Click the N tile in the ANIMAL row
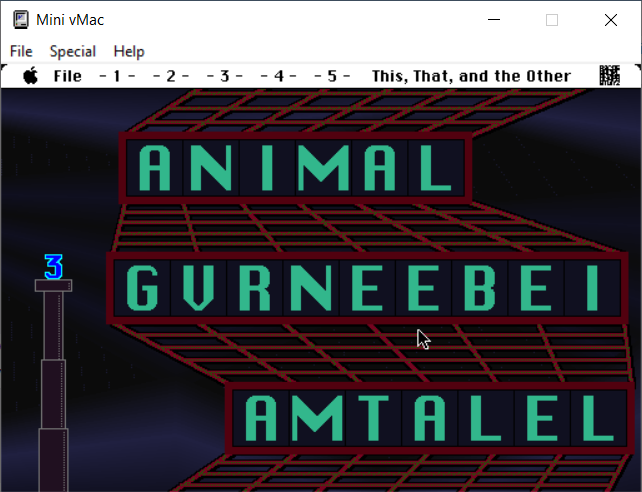Screen dimensions: 642x492 point(211,168)
